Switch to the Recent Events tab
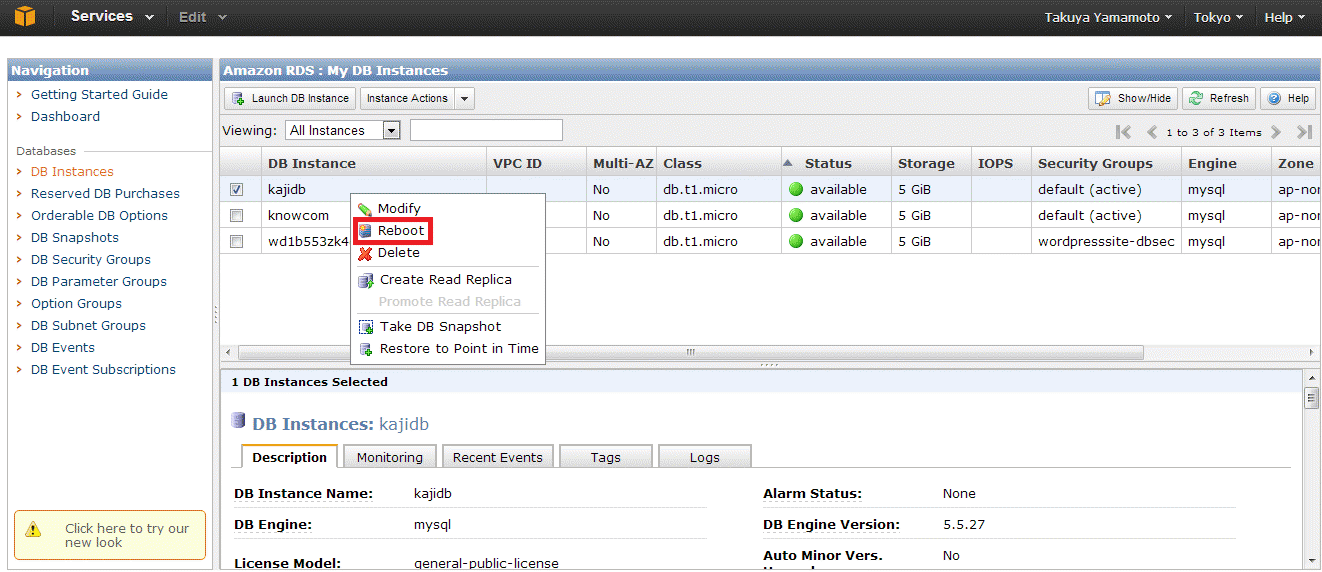The height and width of the screenshot is (572, 1322). [x=497, y=457]
